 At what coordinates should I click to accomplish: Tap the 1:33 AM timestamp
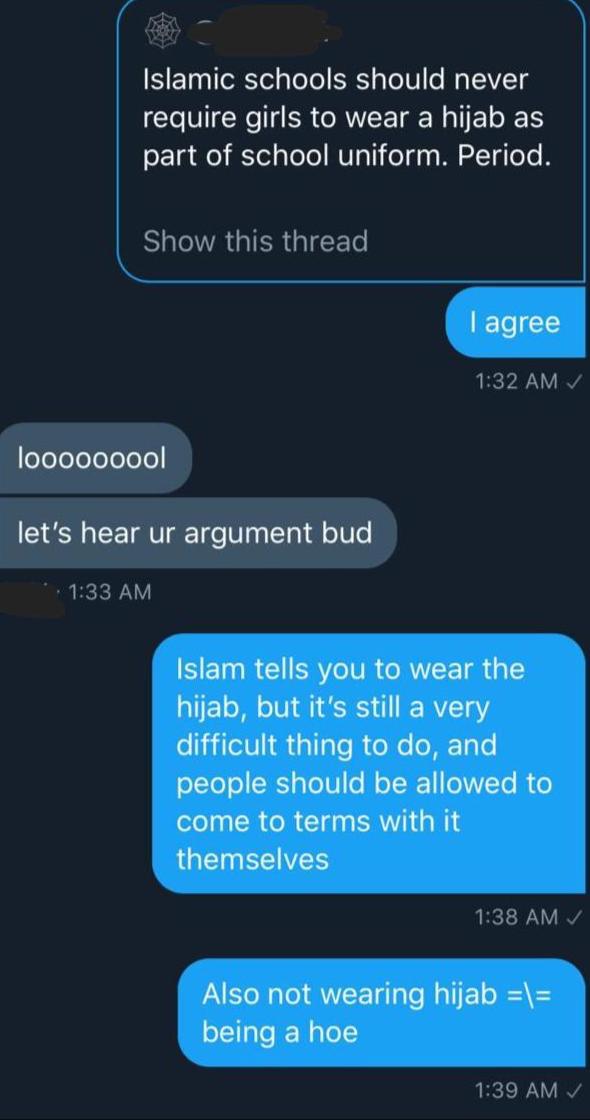[x=111, y=592]
